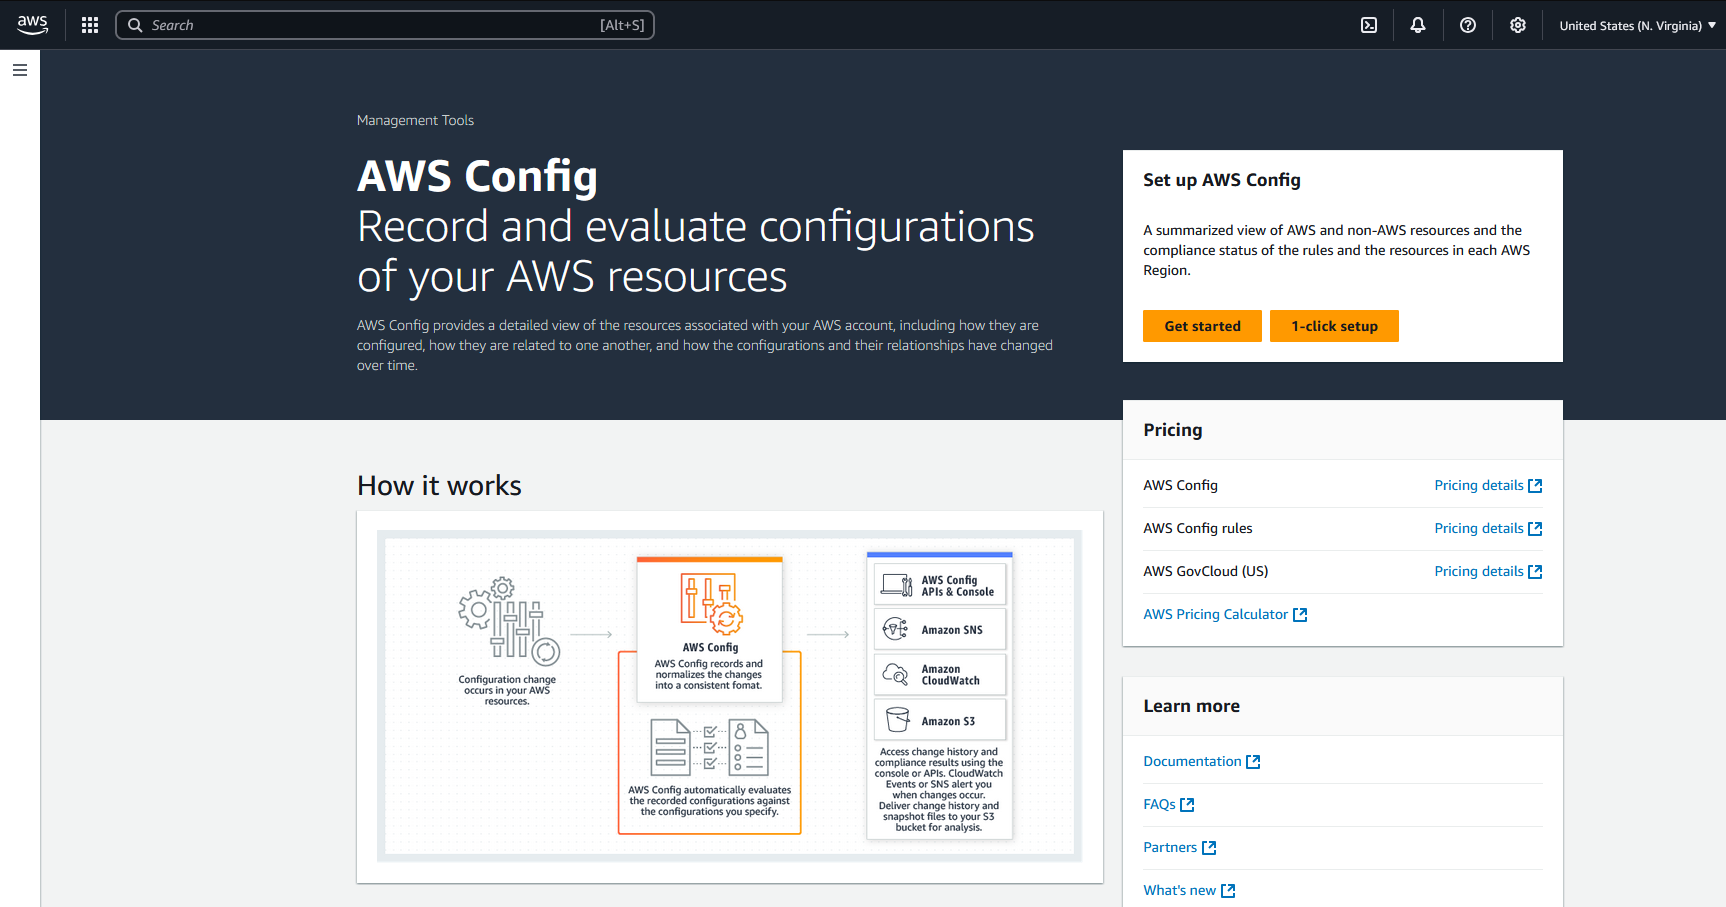Screen dimensions: 1726x907
Task: Click the AWS GovCloud (US) pricing row label
Action: [1205, 571]
